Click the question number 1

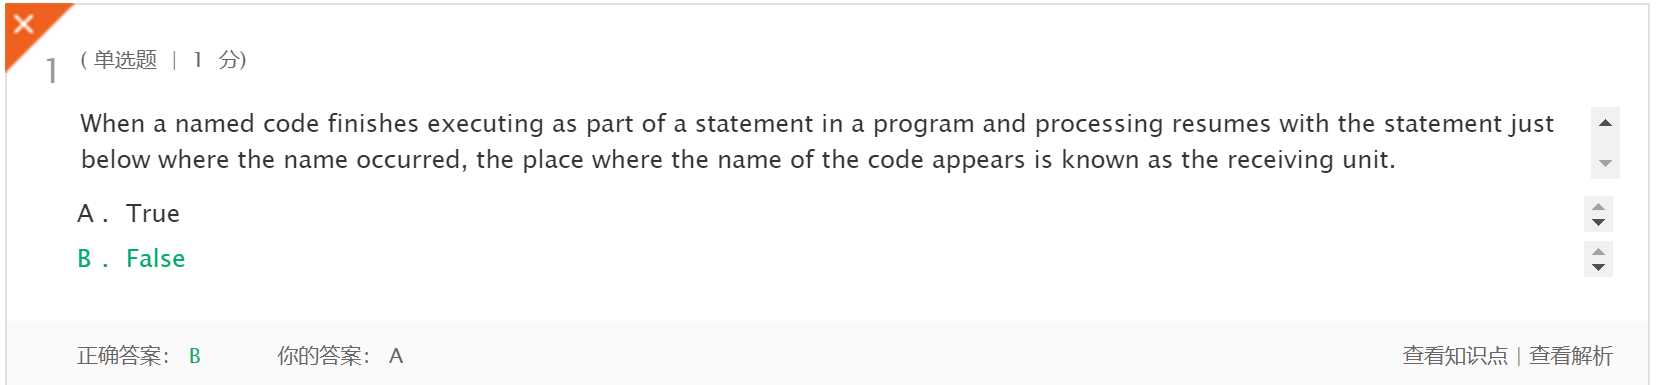pyautogui.click(x=51, y=71)
